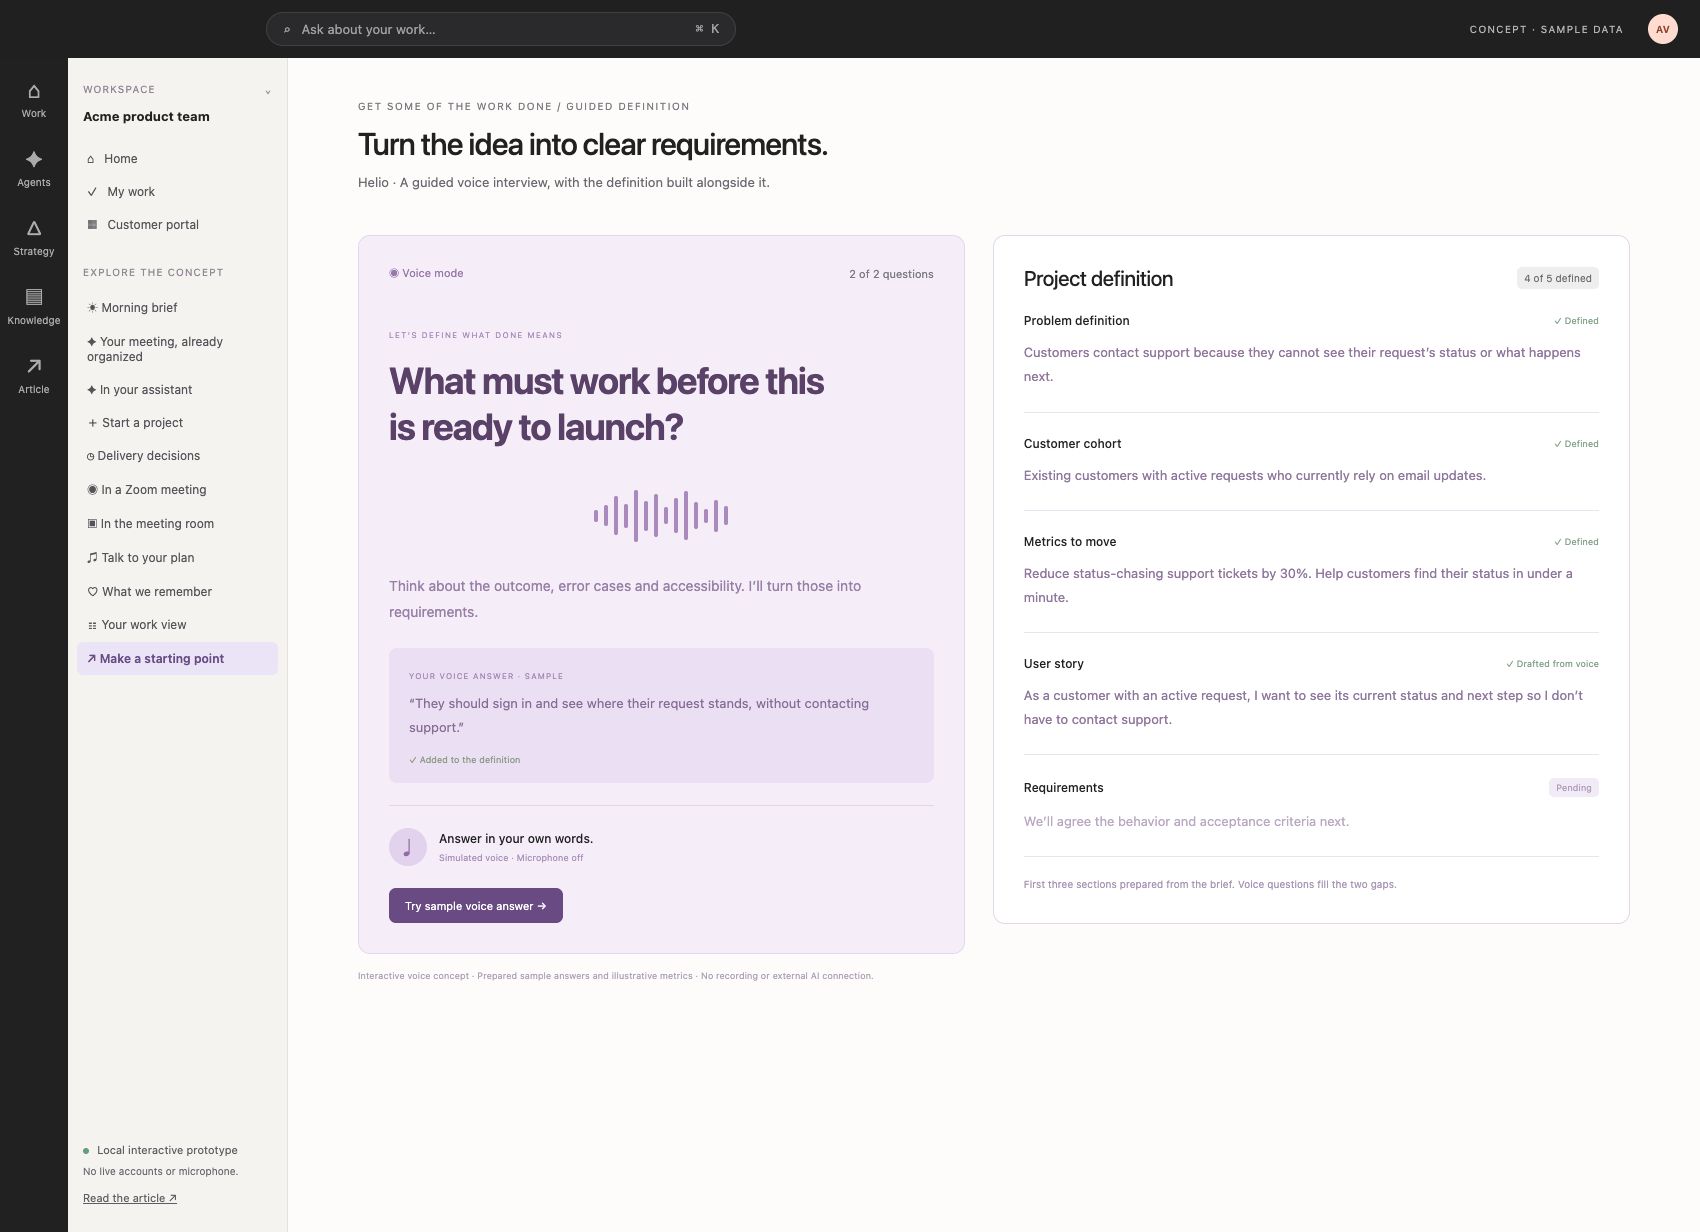
Task: Click the 4 of 5 defined badge
Action: pyautogui.click(x=1557, y=278)
